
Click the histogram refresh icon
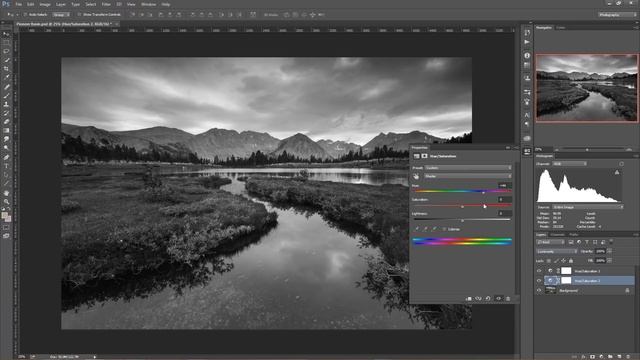(x=621, y=164)
